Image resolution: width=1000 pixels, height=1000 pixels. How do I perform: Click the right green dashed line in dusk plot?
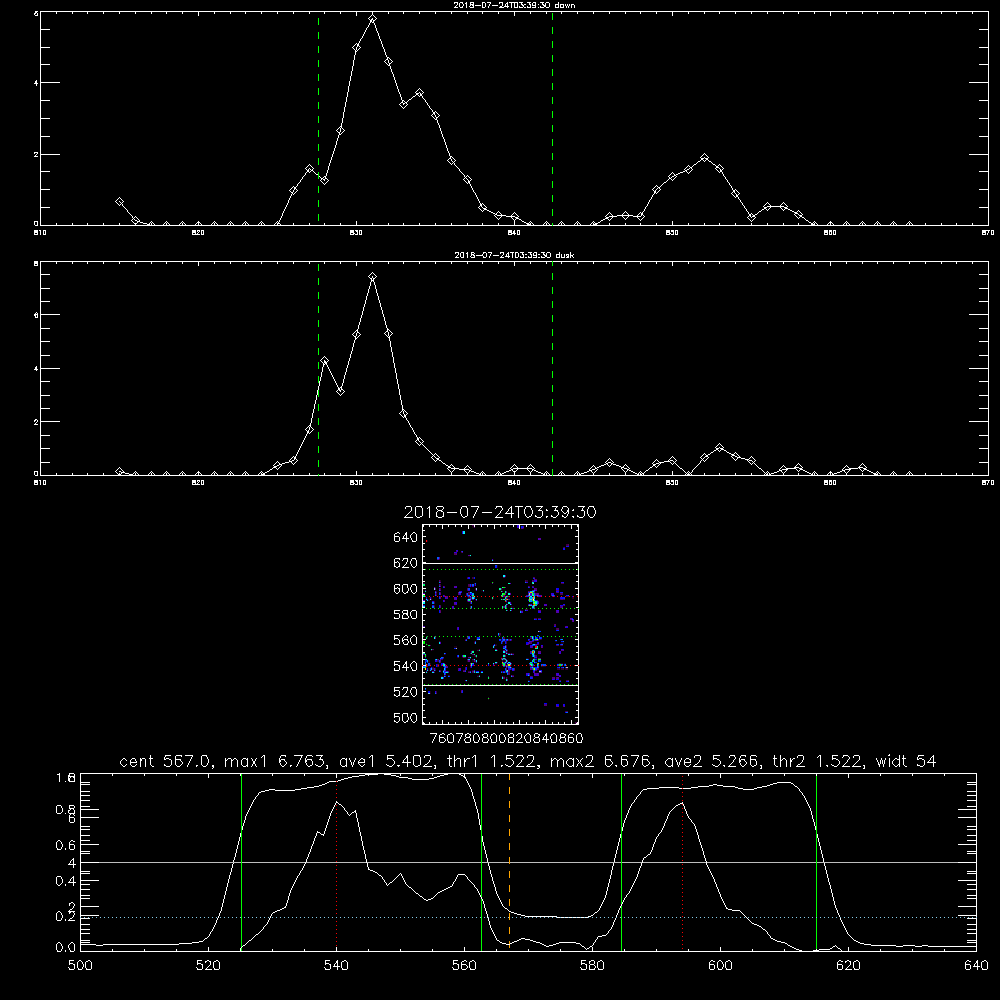click(x=552, y=368)
